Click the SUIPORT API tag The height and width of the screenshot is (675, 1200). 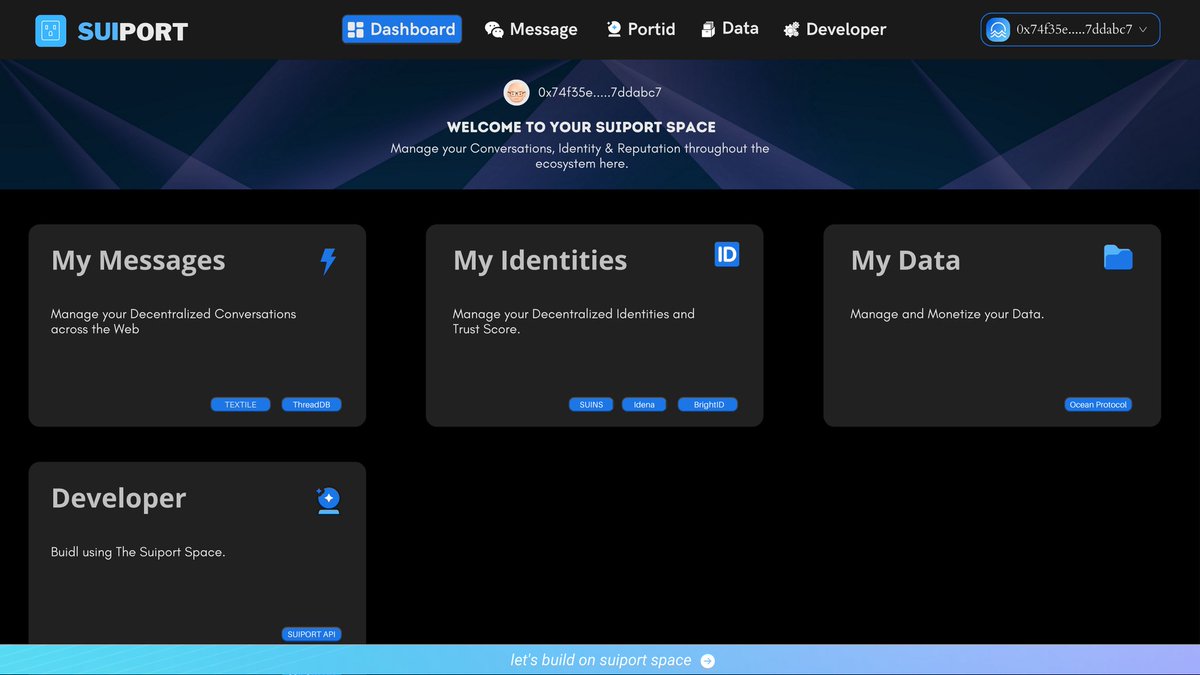(x=312, y=634)
